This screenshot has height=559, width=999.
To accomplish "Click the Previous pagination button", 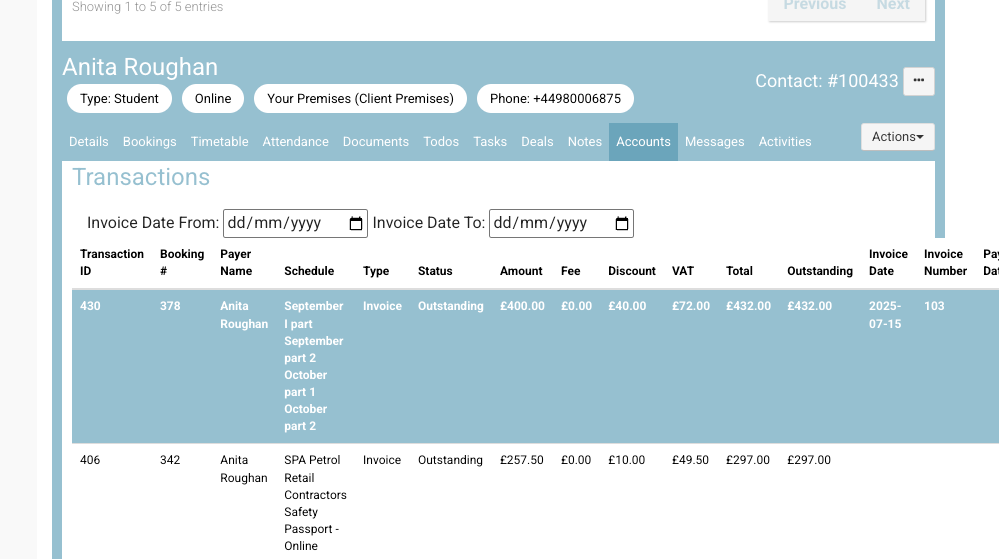I will [814, 6].
